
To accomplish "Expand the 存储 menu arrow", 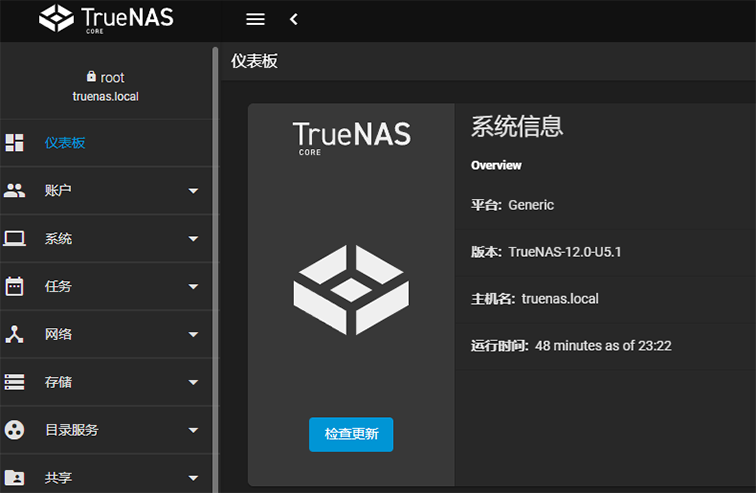I will point(193,382).
